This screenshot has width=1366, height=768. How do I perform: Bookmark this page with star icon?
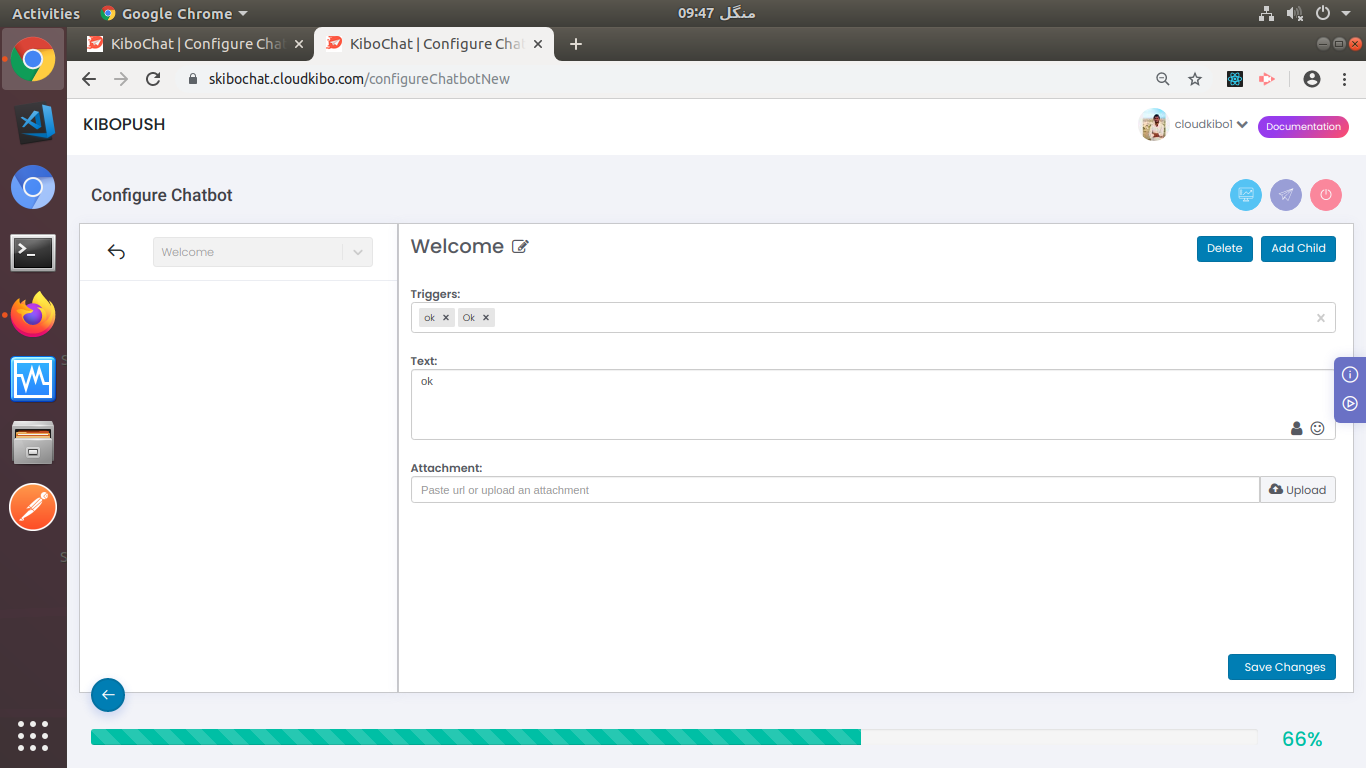tap(1194, 79)
